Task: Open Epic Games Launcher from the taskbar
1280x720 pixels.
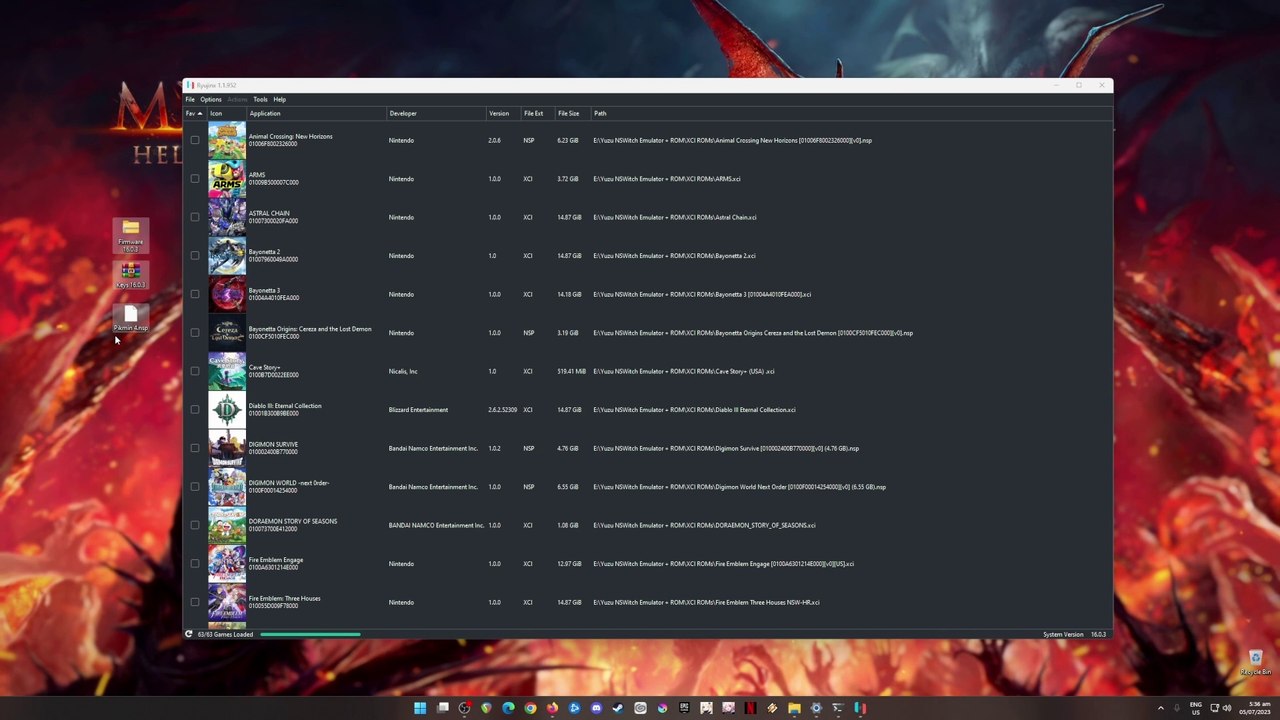Action: 684,708
